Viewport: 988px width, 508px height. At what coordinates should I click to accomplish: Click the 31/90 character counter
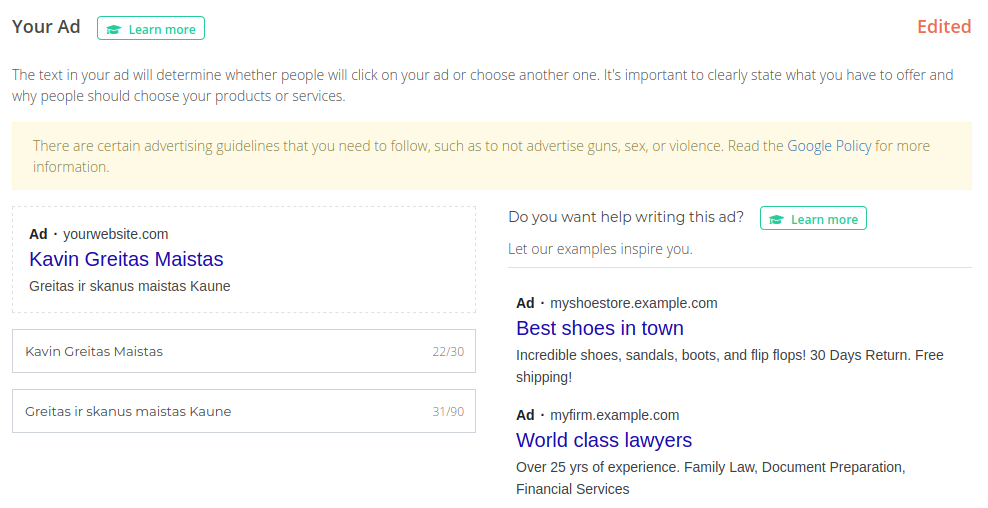pos(448,412)
